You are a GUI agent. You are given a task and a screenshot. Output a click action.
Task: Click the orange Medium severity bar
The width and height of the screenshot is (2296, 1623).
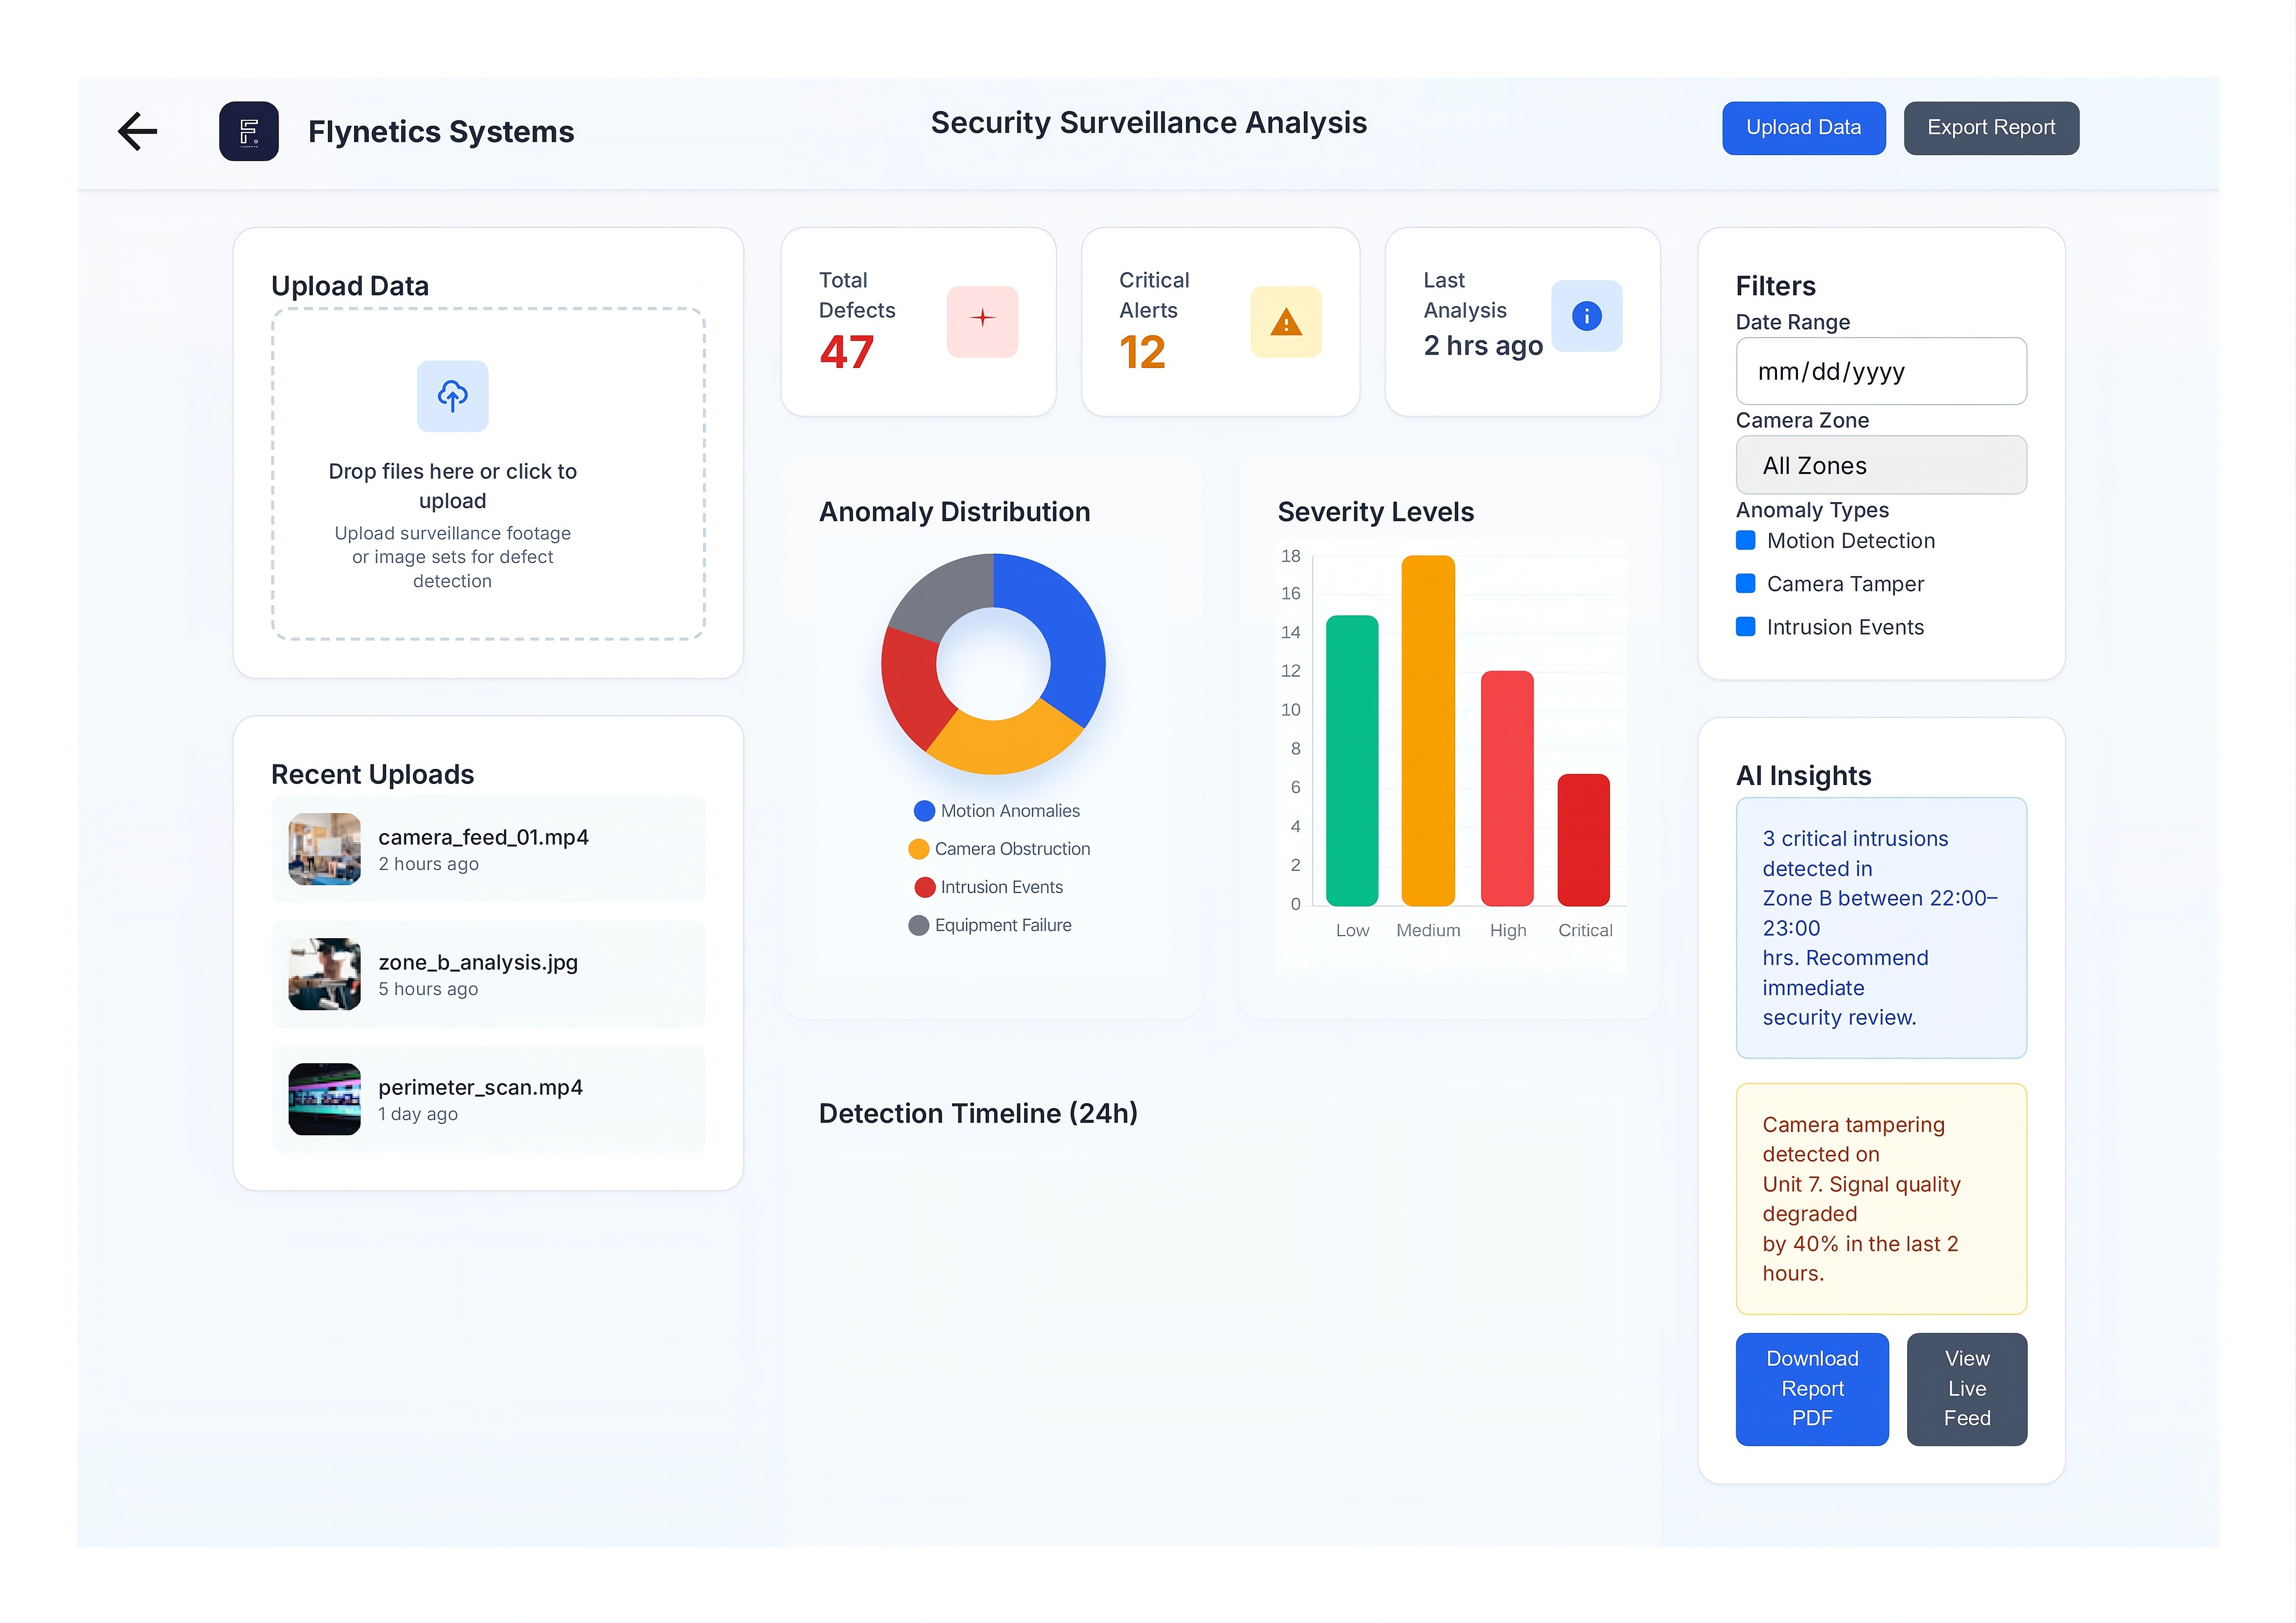1428,731
